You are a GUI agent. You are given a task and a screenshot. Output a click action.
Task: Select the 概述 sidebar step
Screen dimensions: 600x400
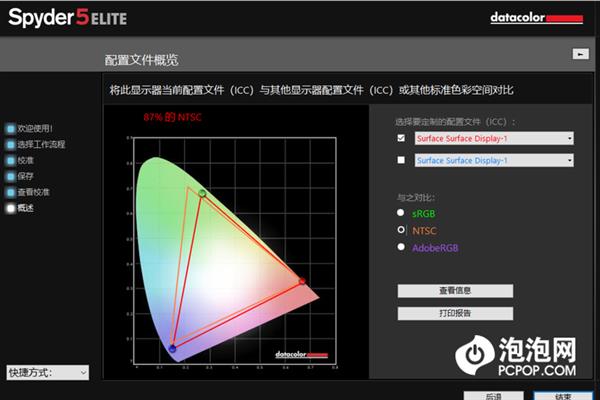(x=25, y=208)
